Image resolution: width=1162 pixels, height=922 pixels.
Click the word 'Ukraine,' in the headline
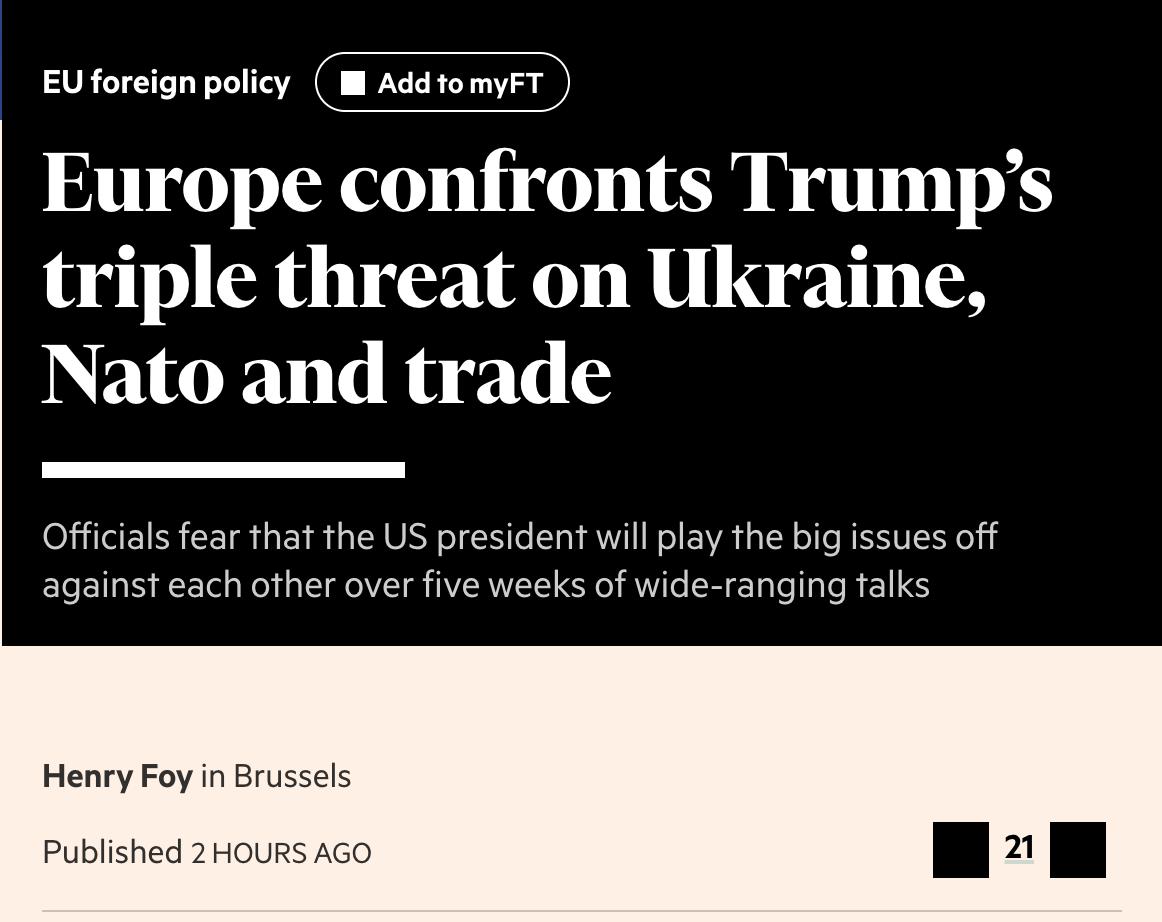pyautogui.click(x=817, y=278)
